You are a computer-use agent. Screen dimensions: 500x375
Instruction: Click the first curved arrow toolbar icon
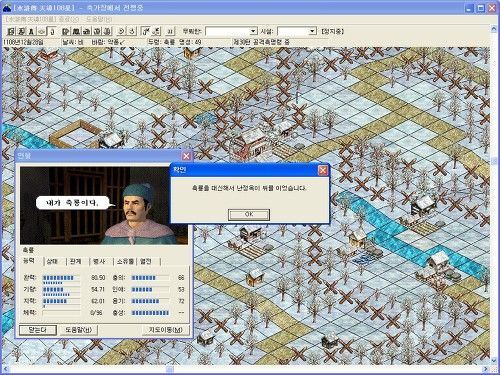122,31
